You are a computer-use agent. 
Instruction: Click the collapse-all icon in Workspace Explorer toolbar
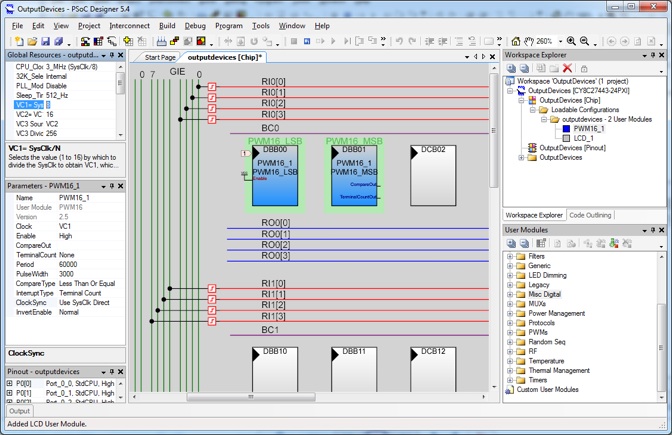[x=524, y=68]
